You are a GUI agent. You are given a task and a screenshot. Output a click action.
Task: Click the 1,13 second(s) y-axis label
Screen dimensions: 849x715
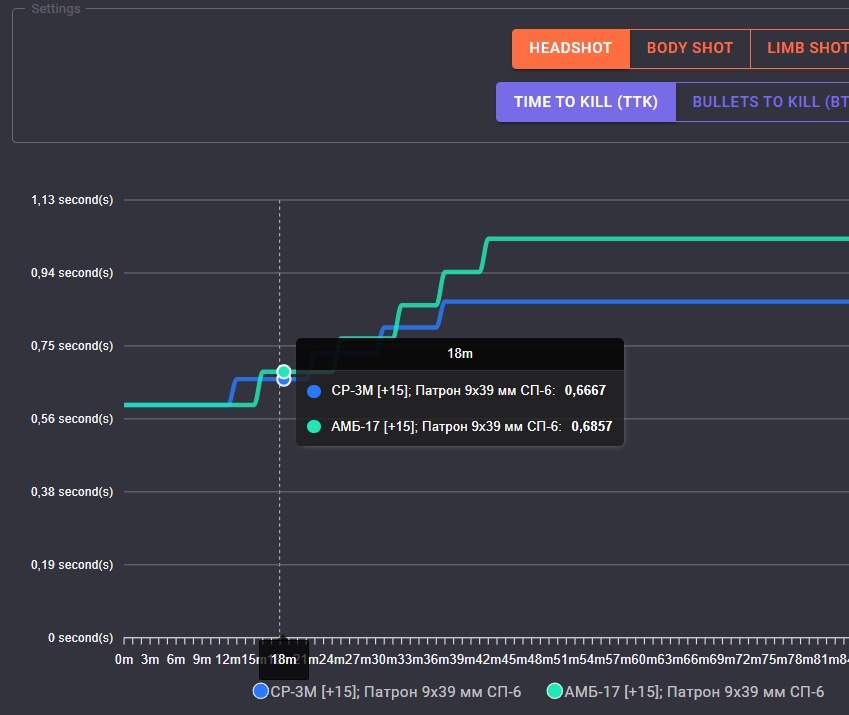coord(72,200)
